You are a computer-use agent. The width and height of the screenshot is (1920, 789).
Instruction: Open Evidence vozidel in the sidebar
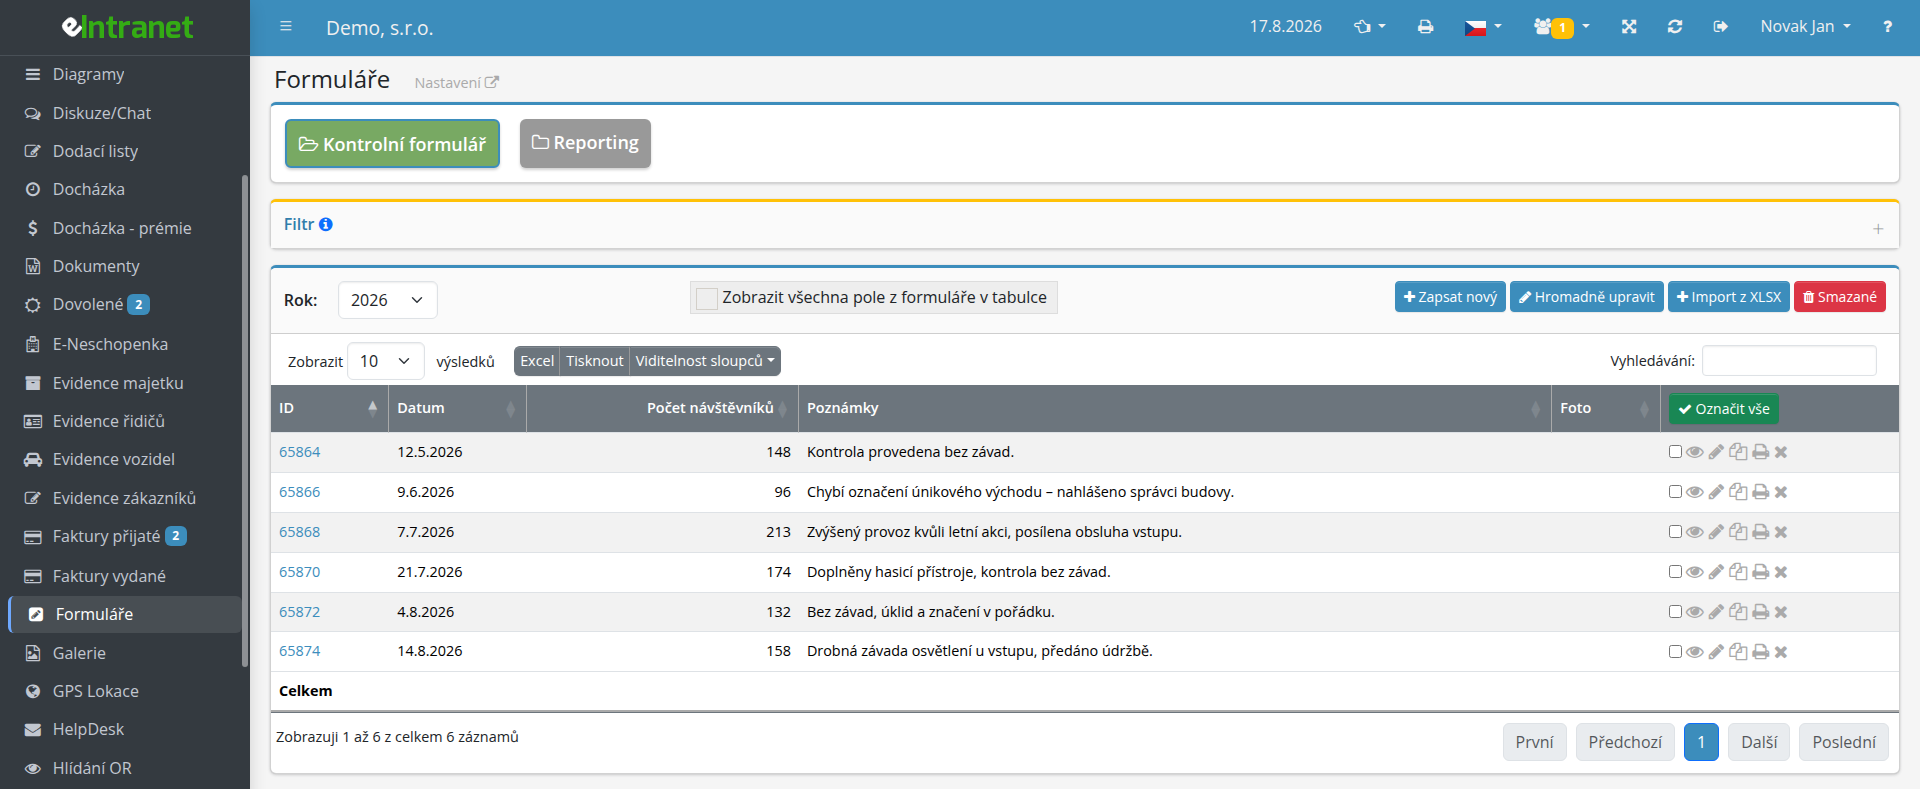[113, 459]
